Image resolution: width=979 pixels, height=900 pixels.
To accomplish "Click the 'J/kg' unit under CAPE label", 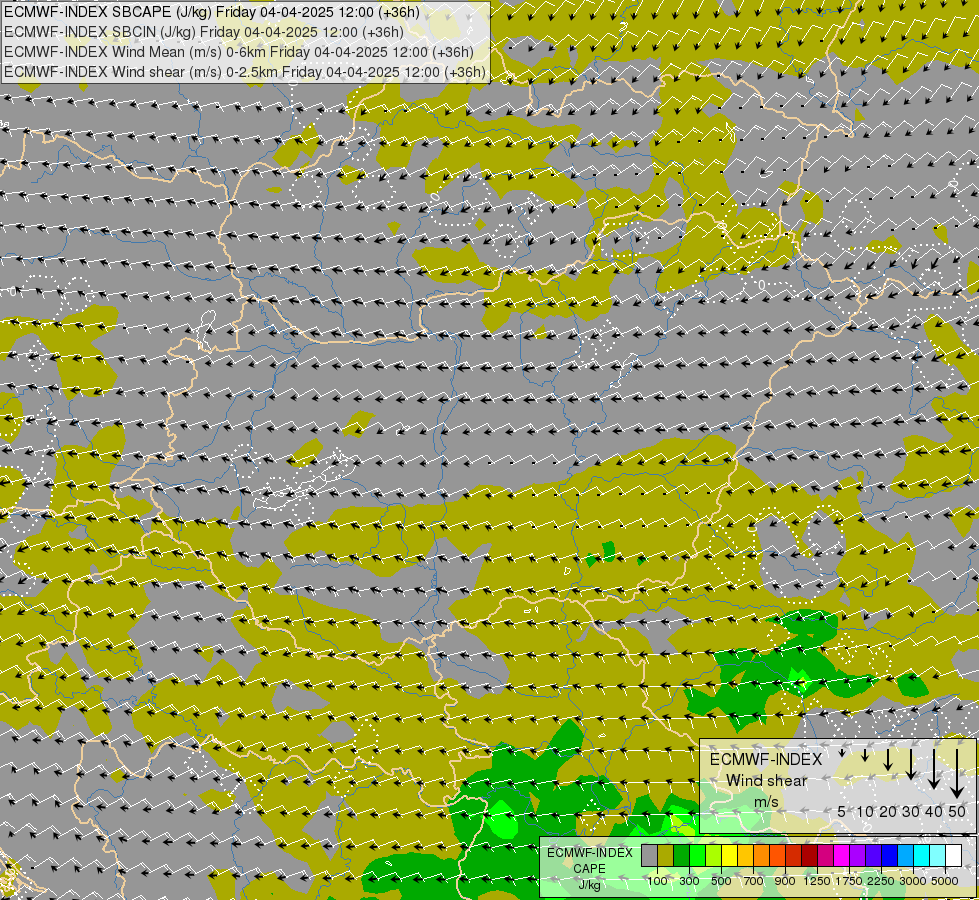I will (589, 885).
